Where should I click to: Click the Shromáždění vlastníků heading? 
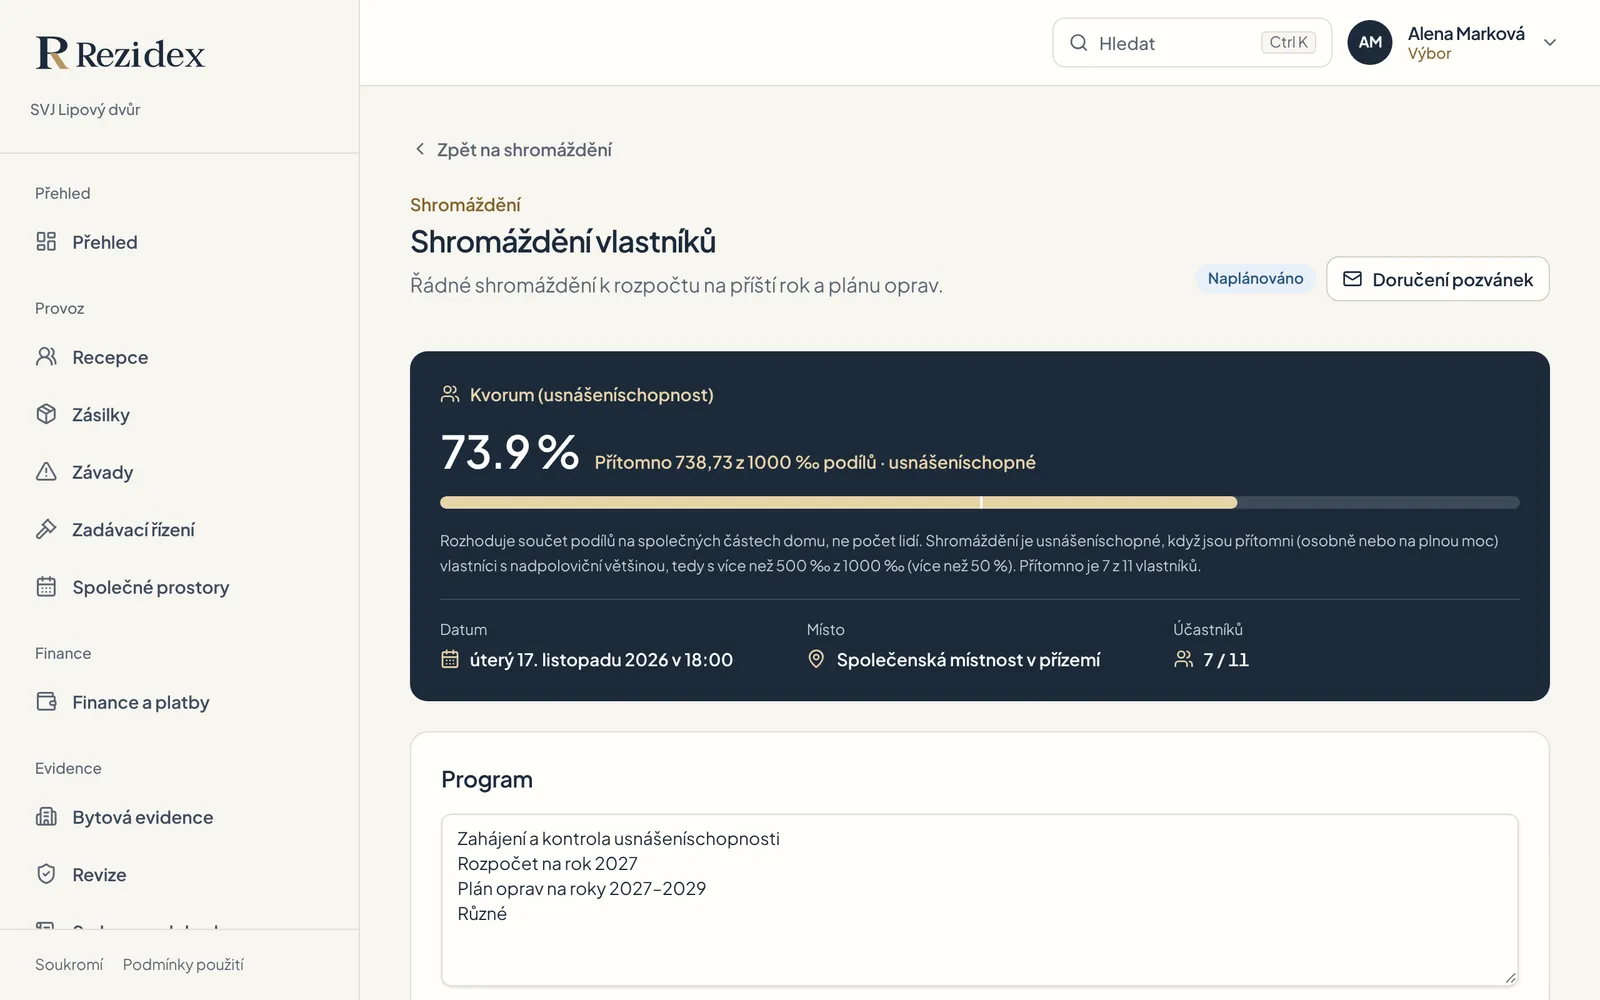pos(563,241)
